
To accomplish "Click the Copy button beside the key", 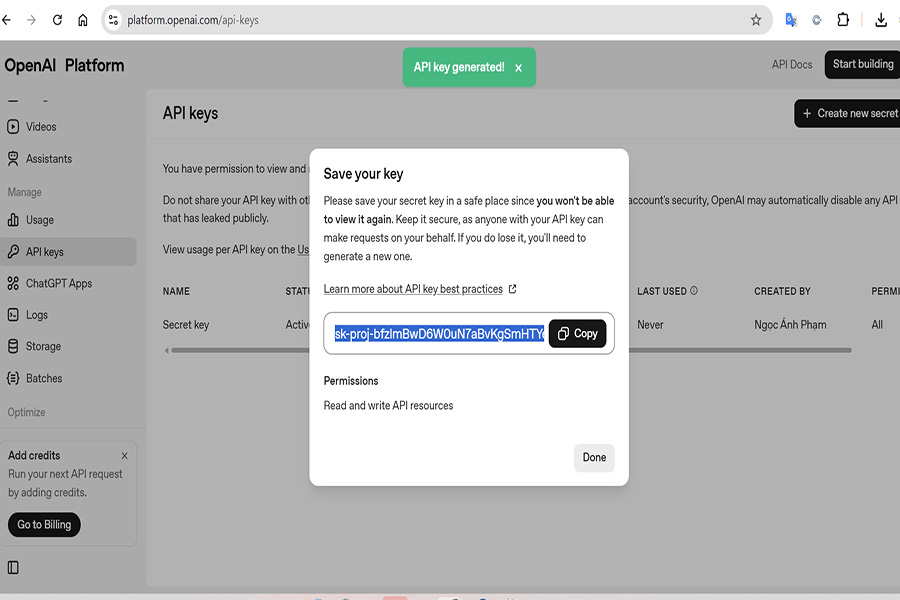I will (x=577, y=334).
